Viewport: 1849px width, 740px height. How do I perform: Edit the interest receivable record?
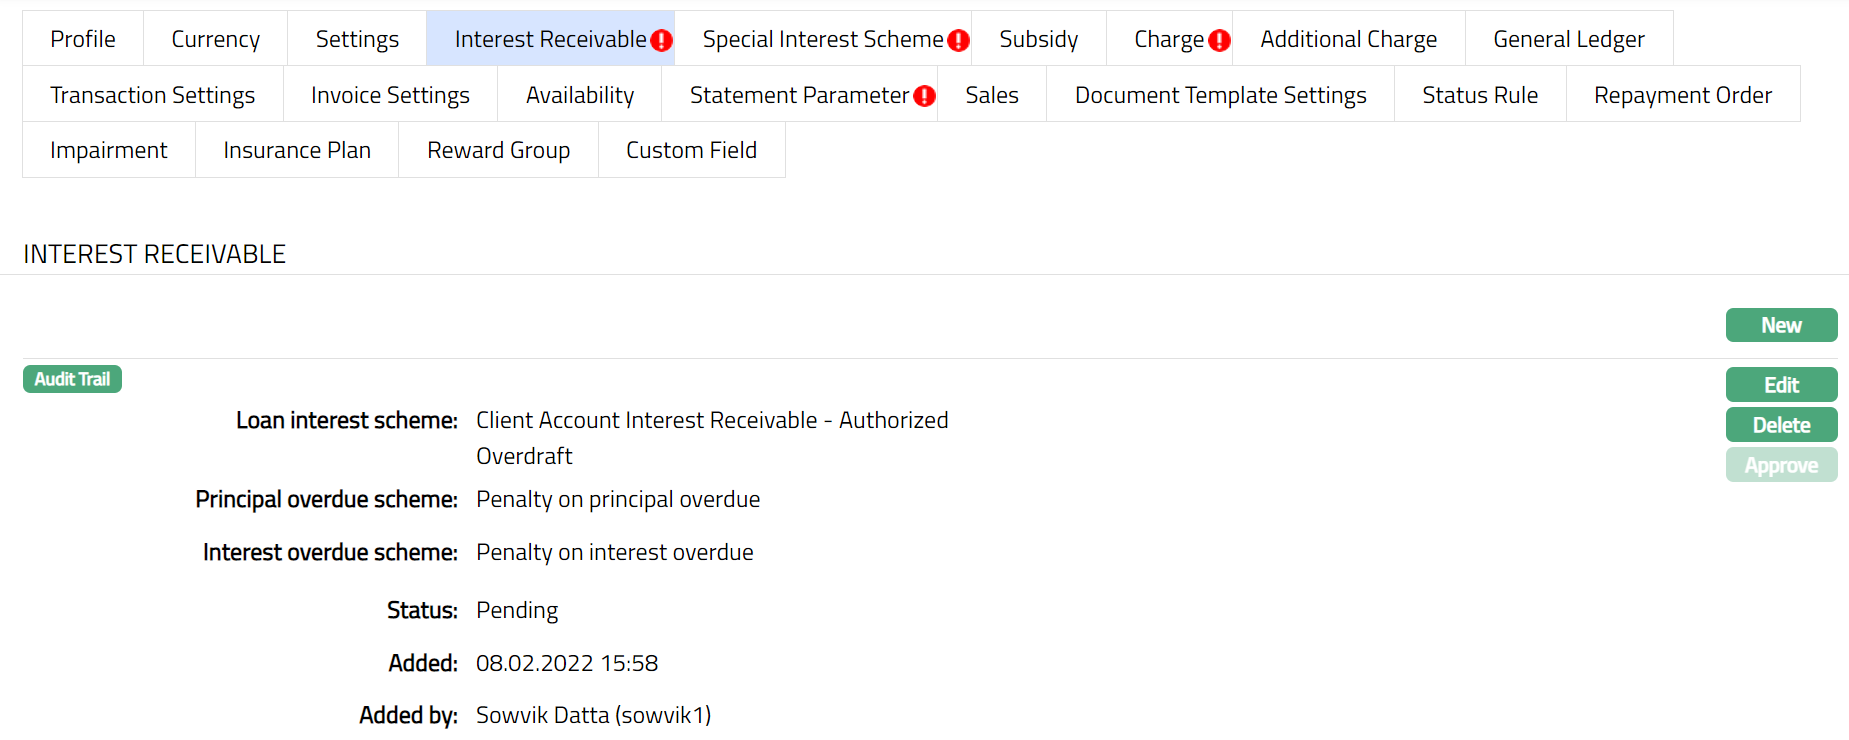click(x=1781, y=385)
